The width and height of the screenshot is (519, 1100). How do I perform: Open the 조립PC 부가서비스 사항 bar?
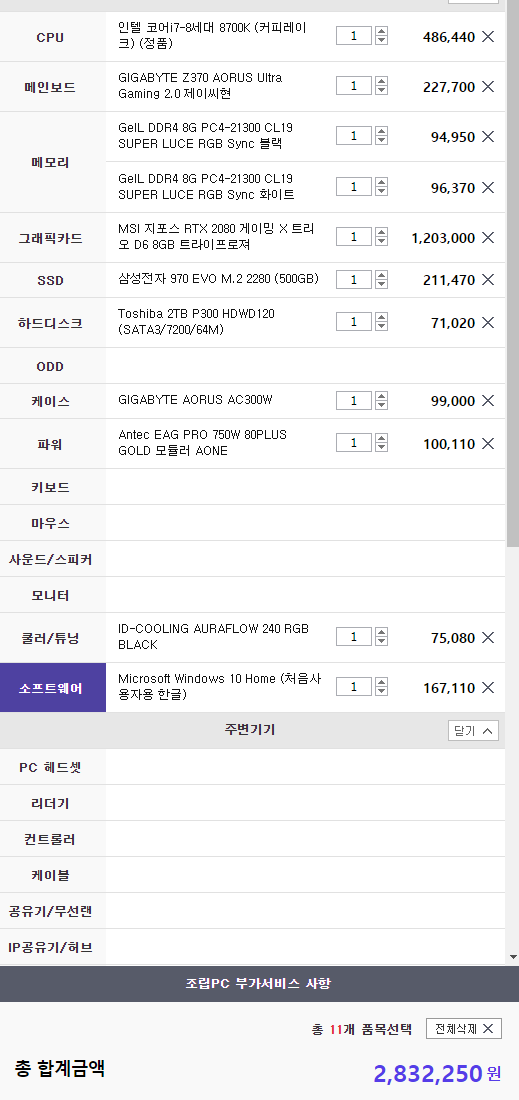tap(260, 984)
